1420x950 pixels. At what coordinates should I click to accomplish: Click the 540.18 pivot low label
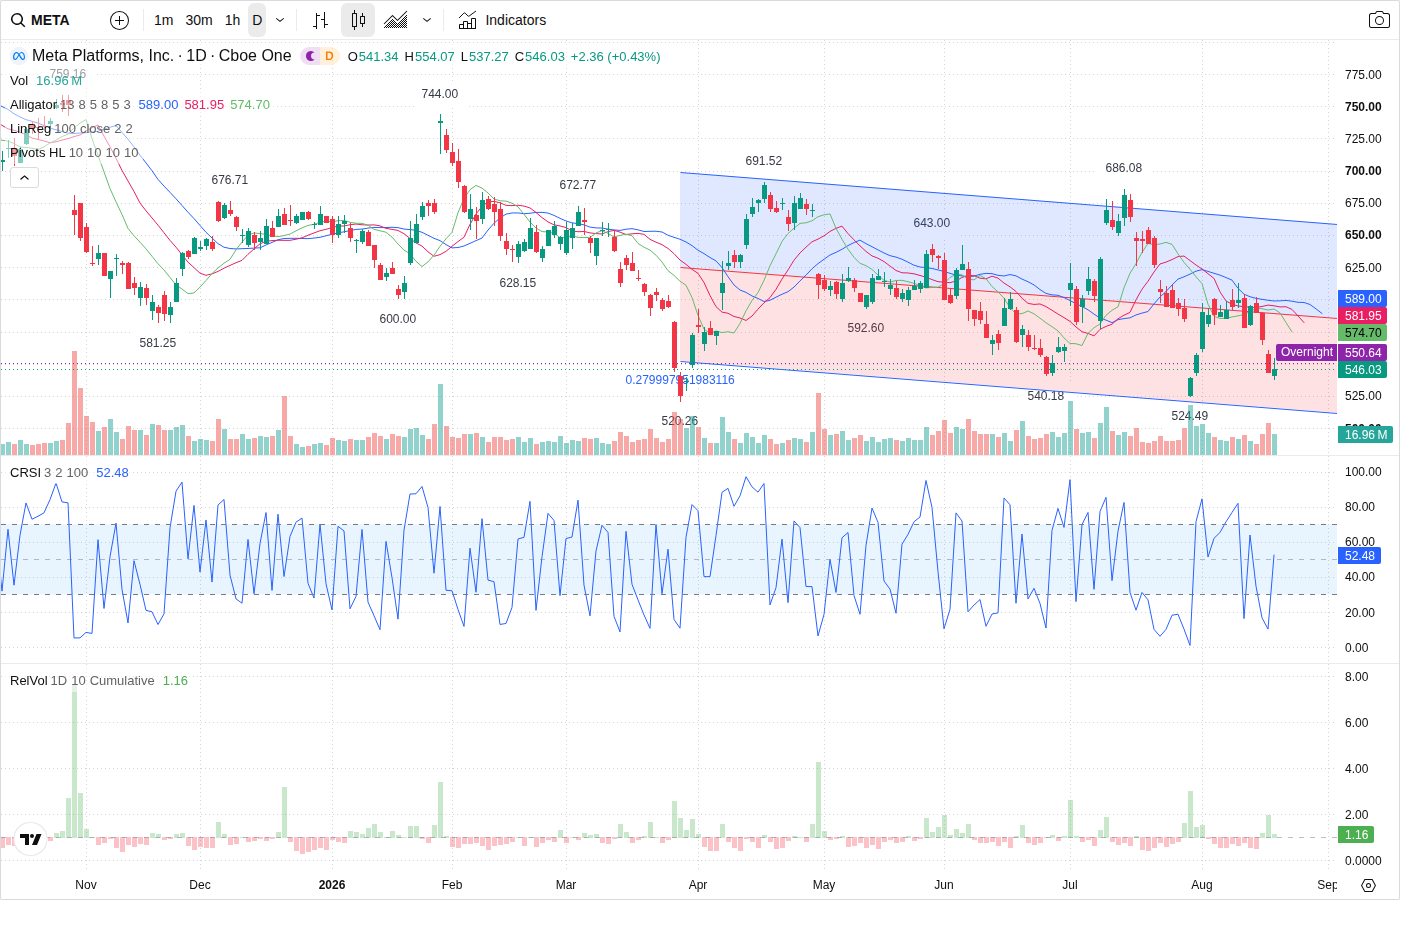tap(1046, 396)
